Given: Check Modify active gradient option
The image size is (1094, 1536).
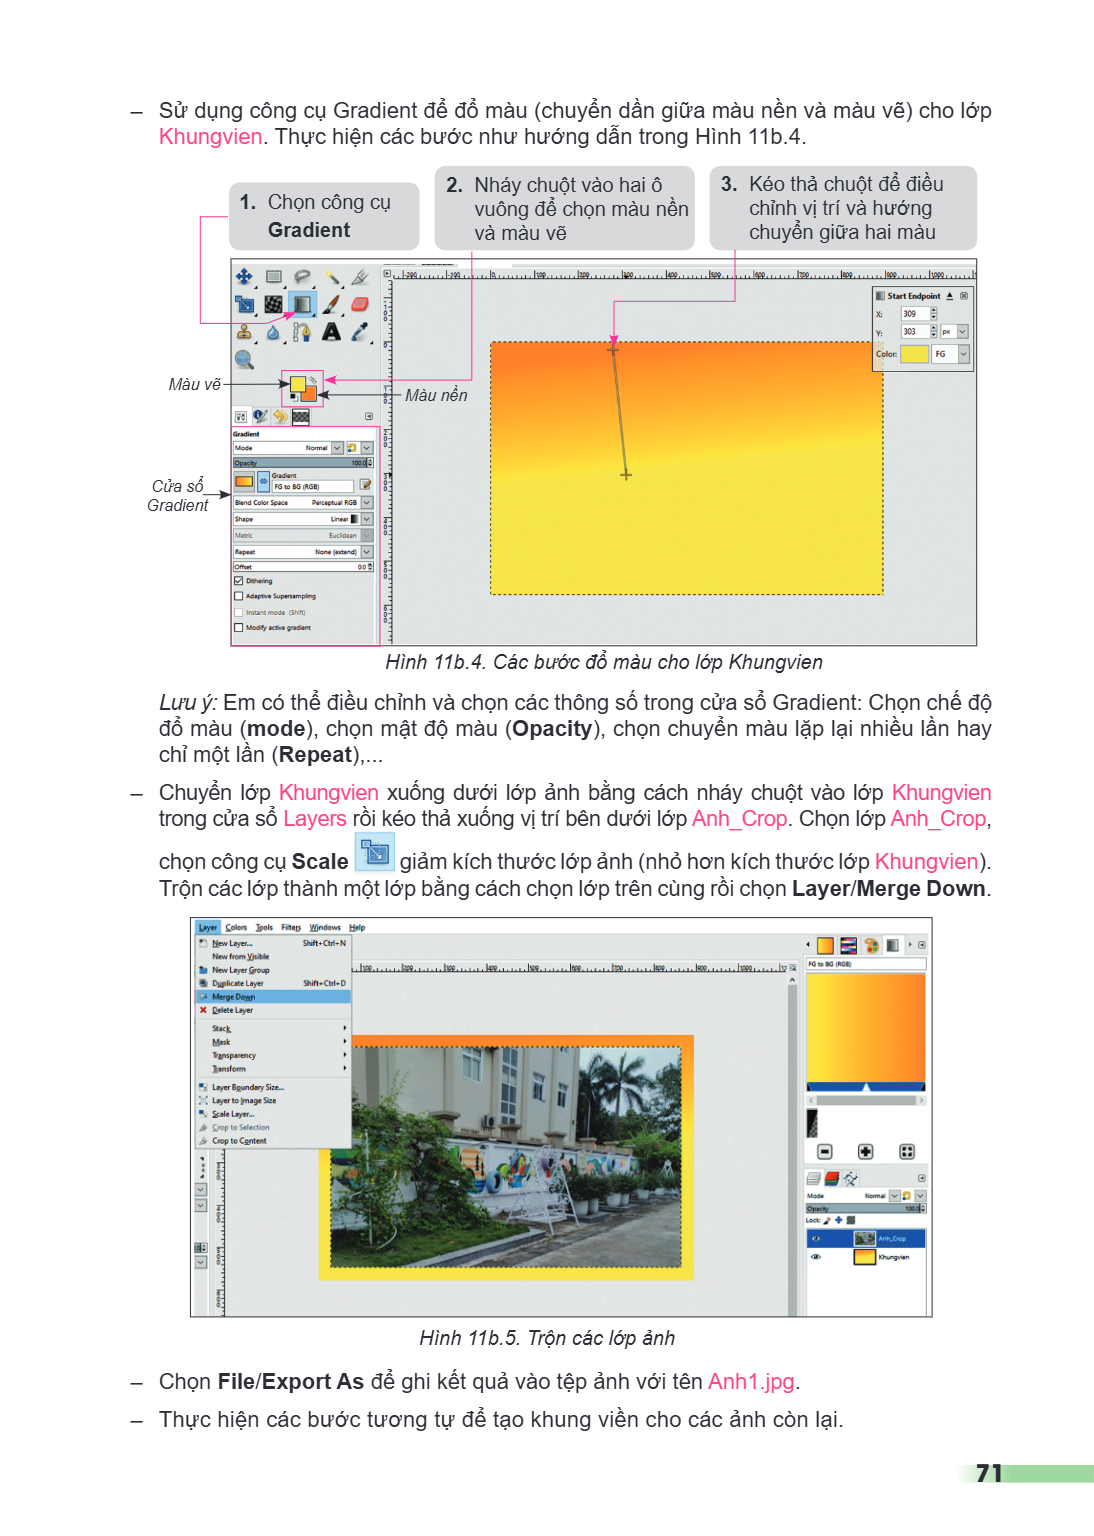Looking at the screenshot, I should [239, 628].
